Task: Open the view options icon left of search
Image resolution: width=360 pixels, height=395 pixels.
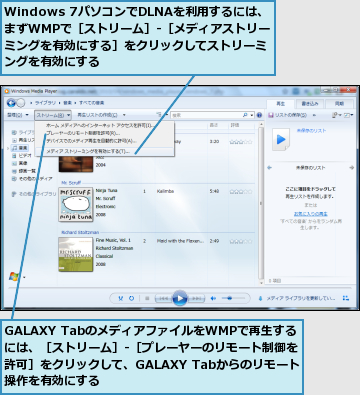Action: (x=159, y=115)
